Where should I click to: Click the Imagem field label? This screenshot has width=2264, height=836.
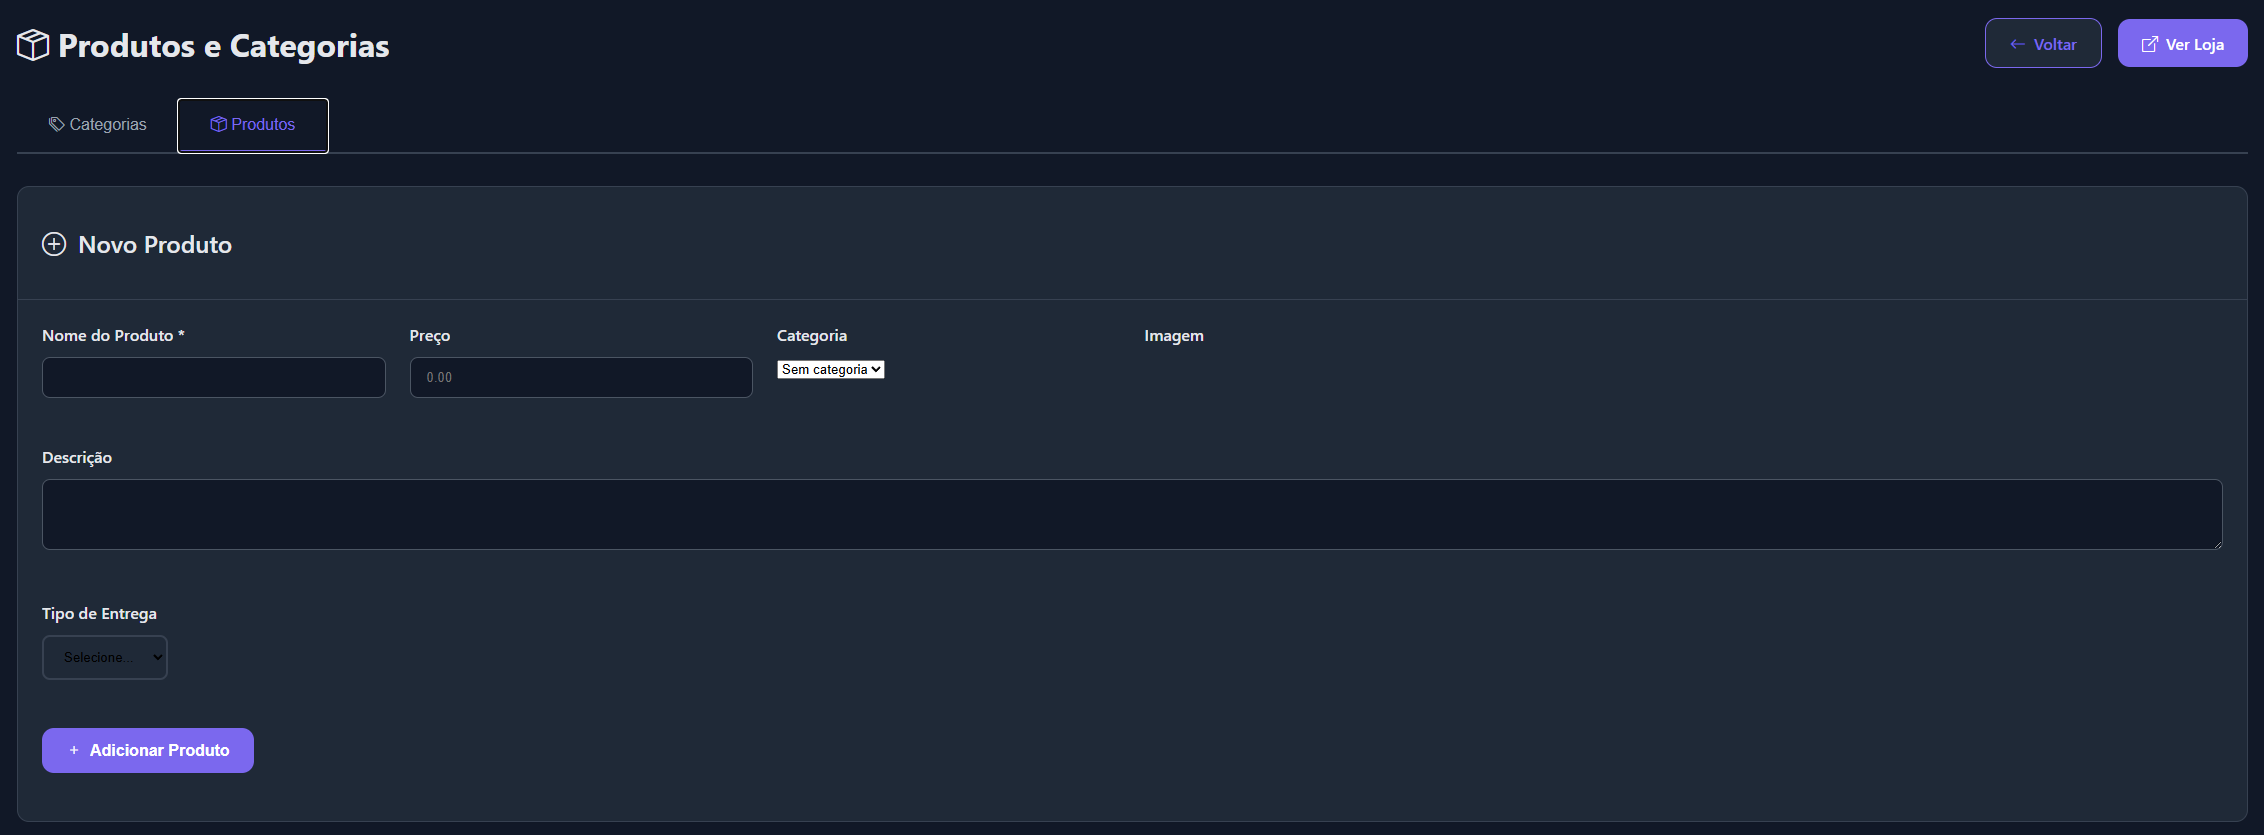[x=1173, y=336]
